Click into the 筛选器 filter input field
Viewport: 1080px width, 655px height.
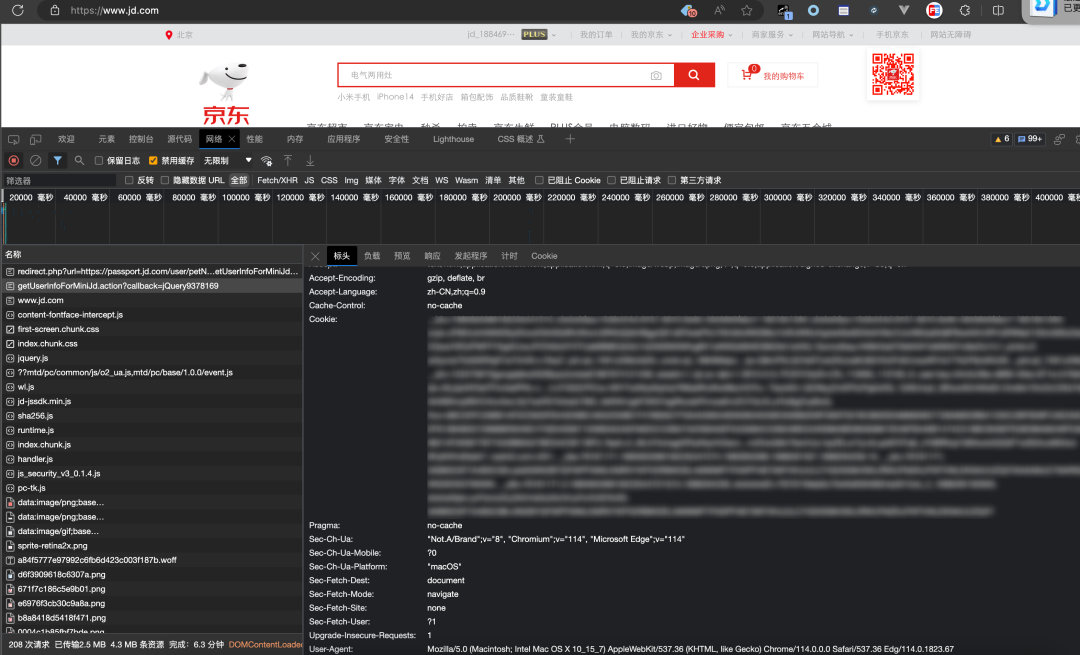(x=59, y=180)
